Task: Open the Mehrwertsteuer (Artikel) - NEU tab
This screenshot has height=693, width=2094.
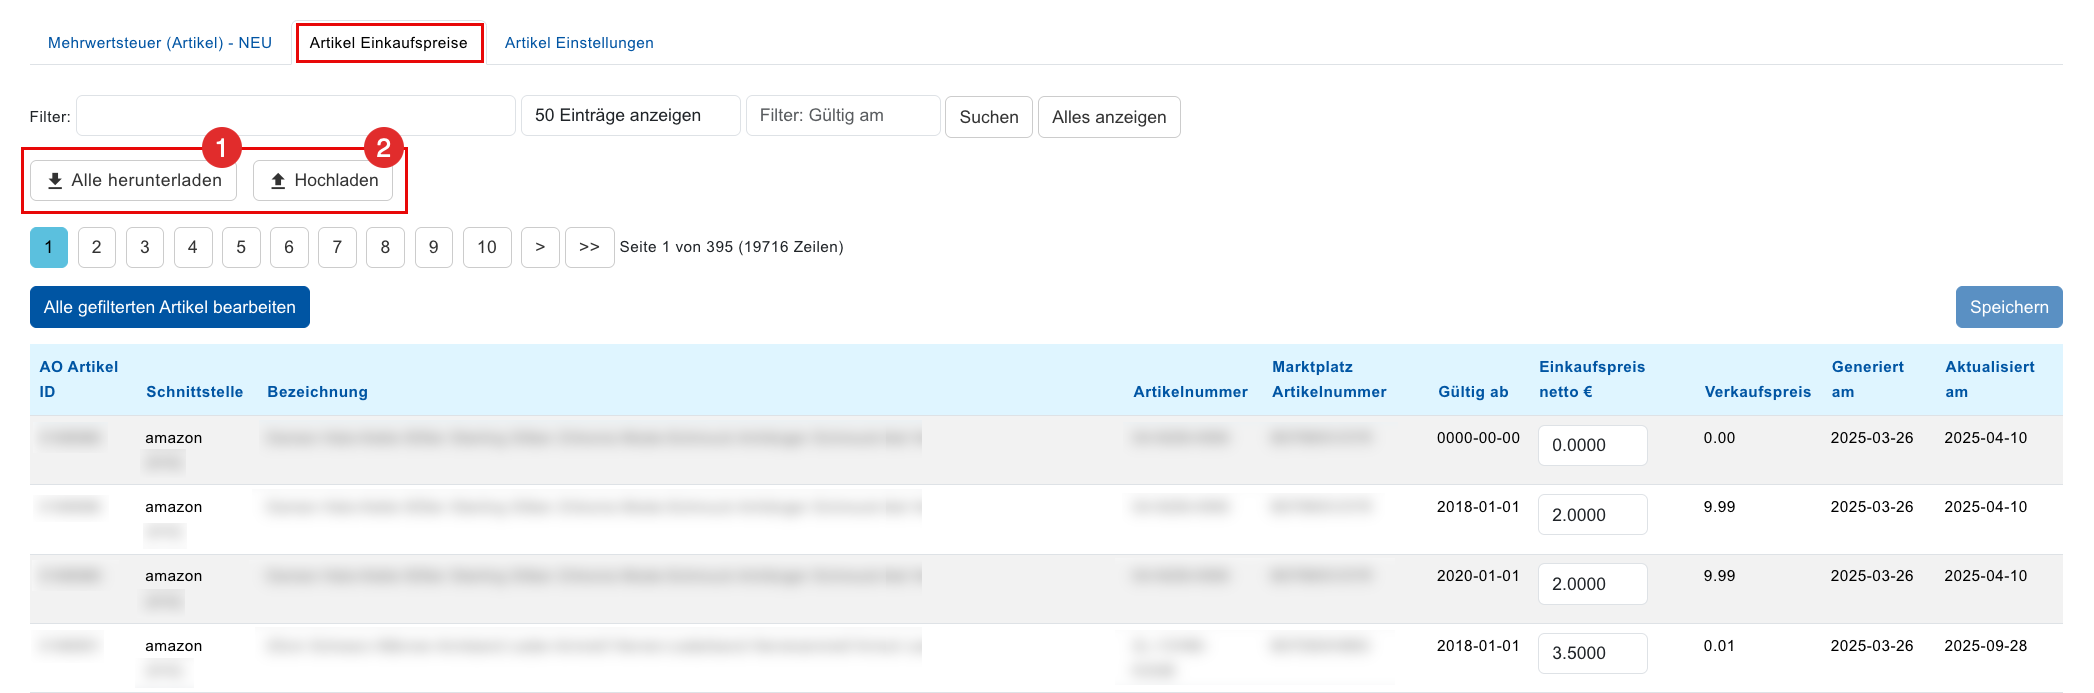Action: click(x=160, y=43)
